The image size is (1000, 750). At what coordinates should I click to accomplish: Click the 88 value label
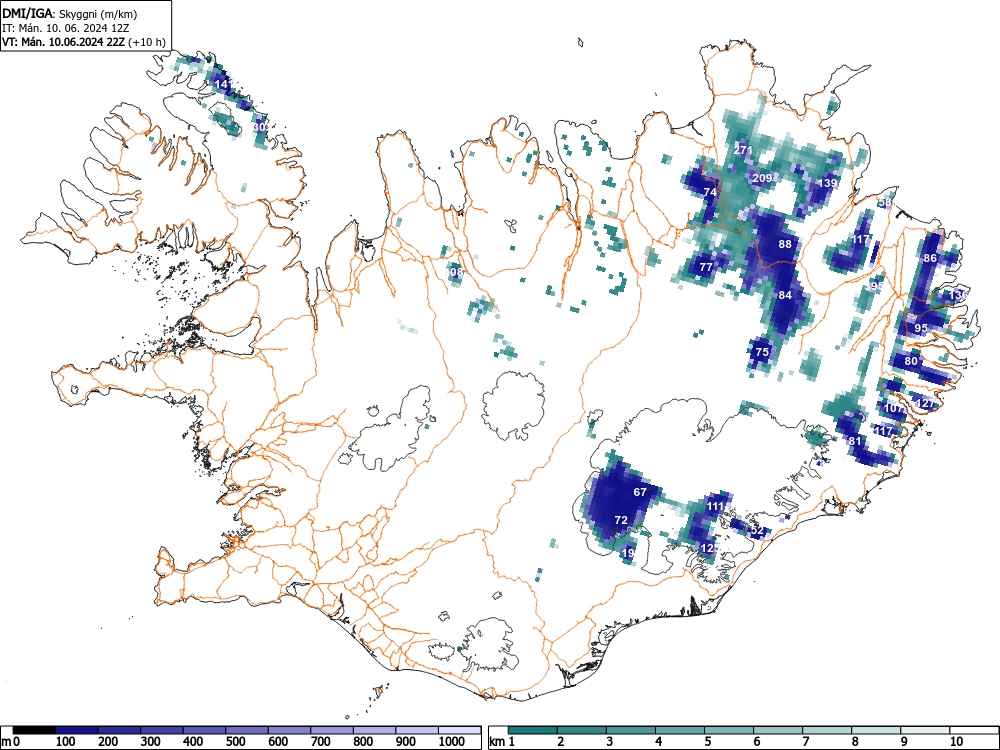point(785,244)
